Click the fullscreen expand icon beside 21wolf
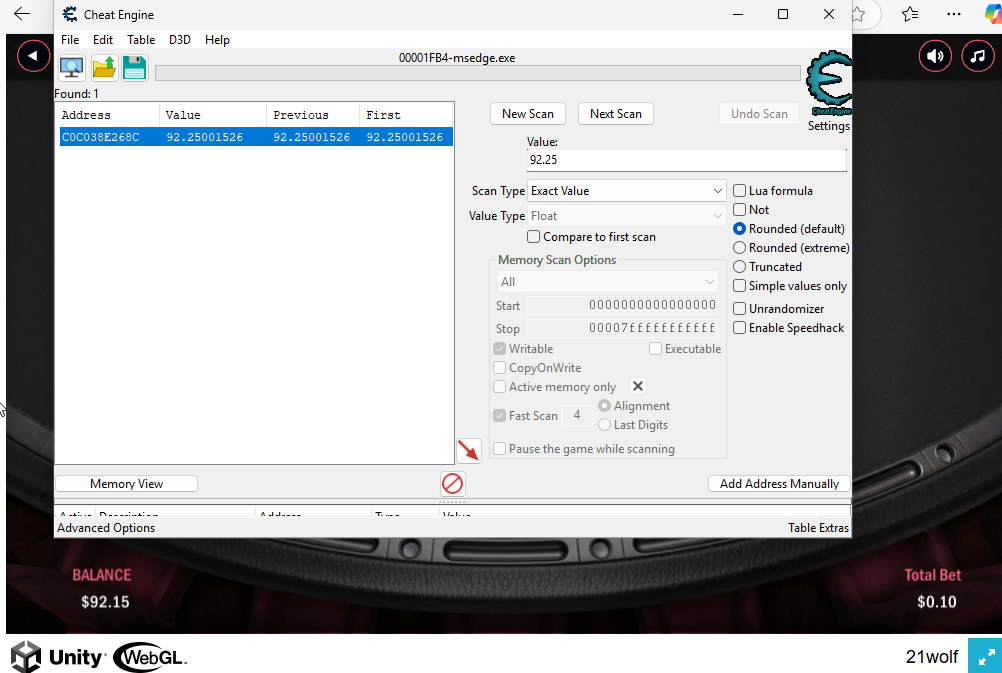1002x673 pixels. pos(984,657)
